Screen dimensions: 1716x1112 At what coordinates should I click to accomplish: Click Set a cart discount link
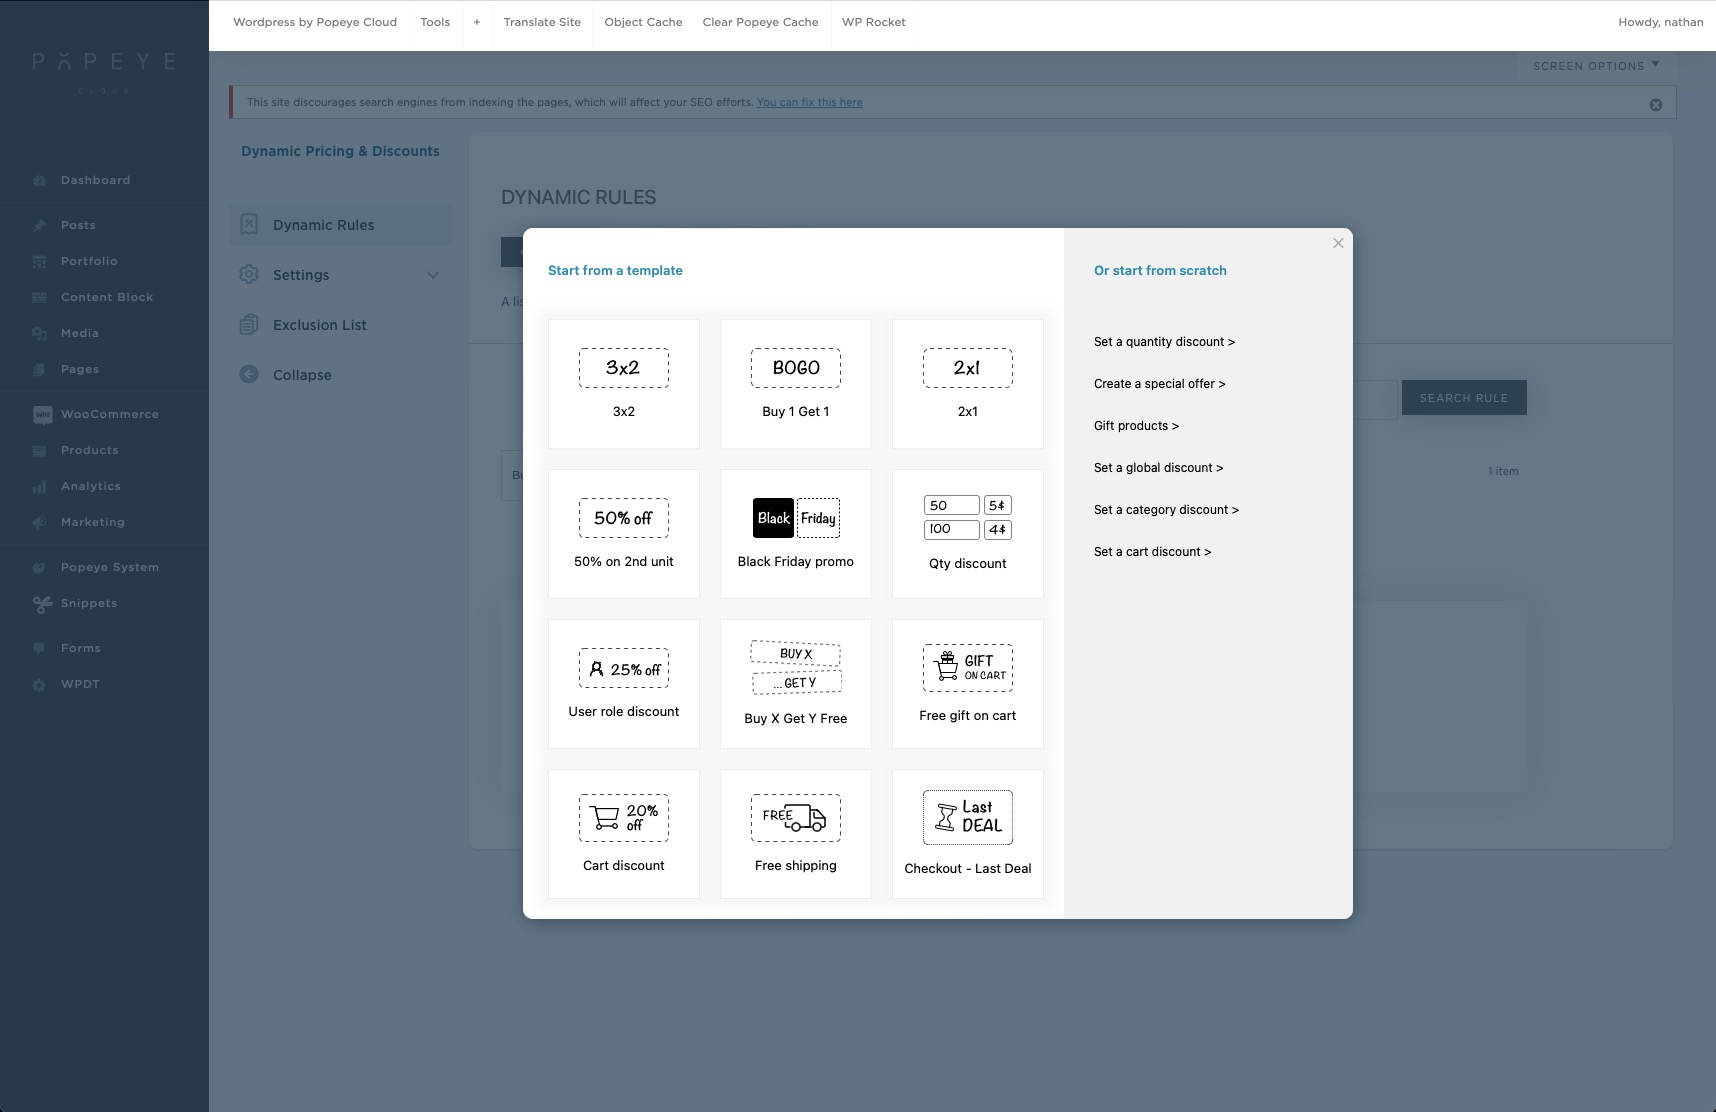pos(1152,552)
